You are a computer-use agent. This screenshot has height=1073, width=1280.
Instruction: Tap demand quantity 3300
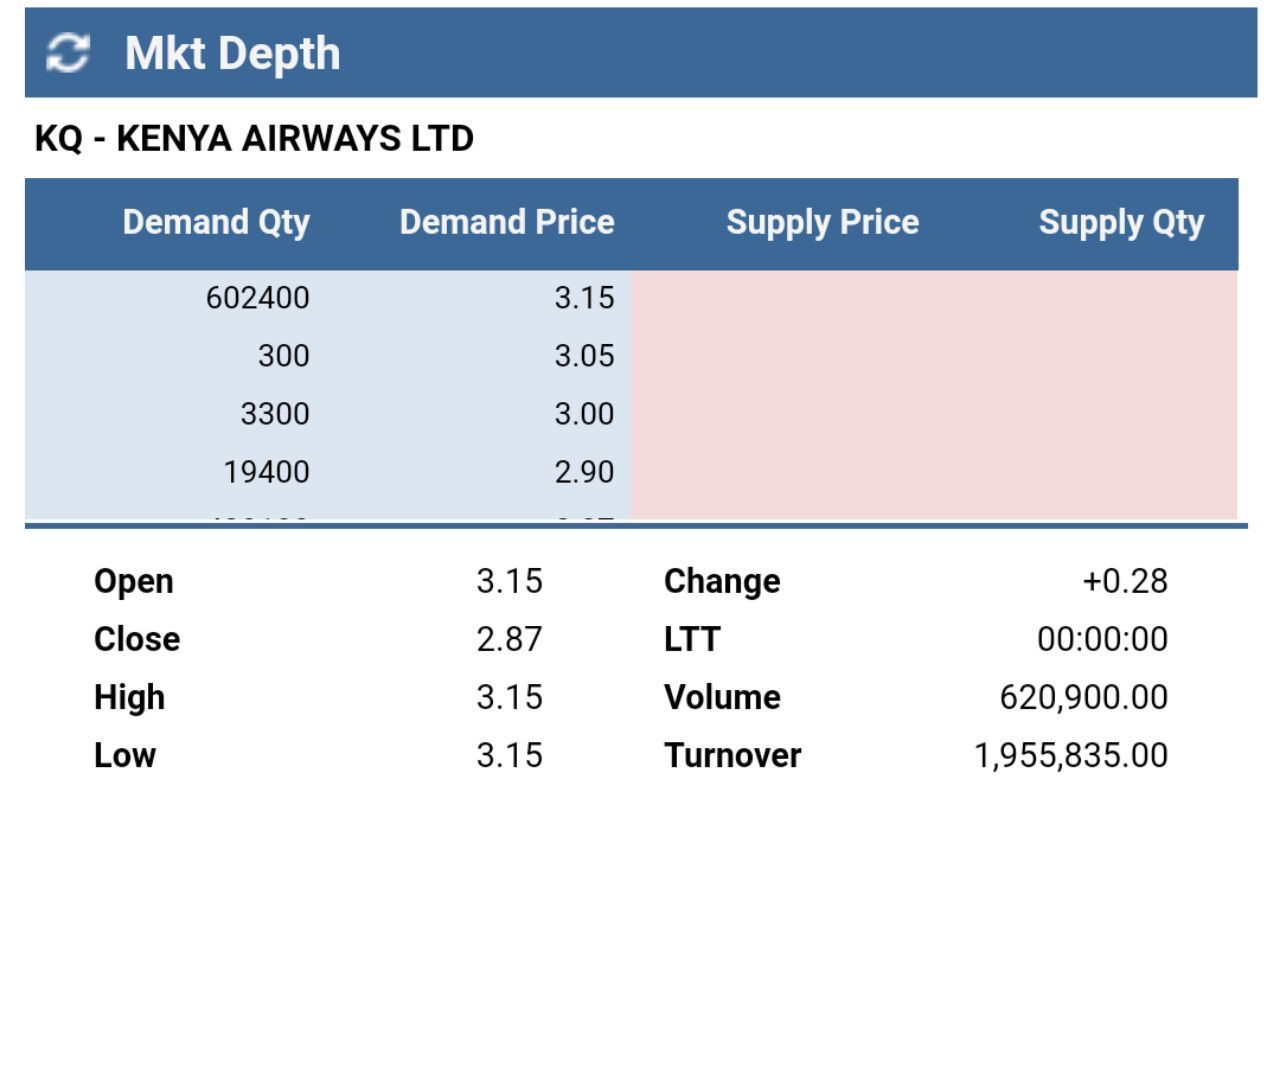click(x=275, y=414)
